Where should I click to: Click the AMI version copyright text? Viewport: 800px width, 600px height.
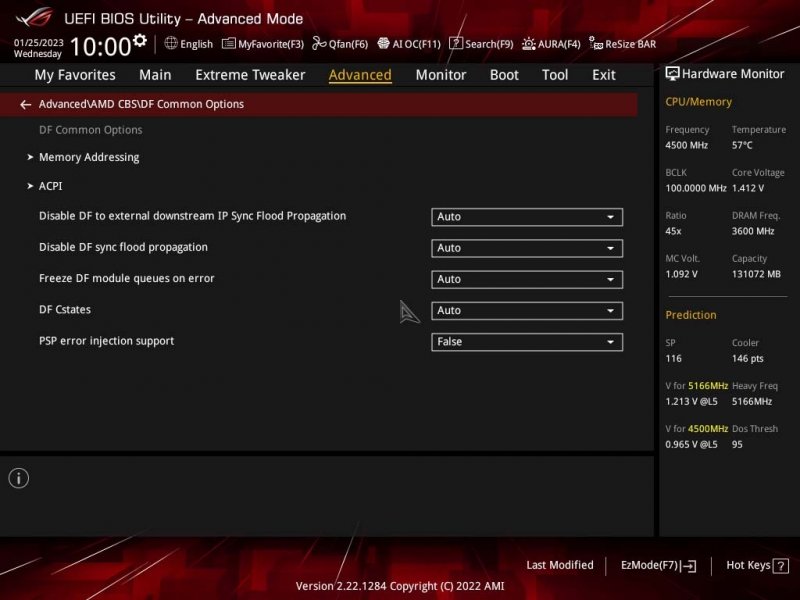[x=399, y=586]
